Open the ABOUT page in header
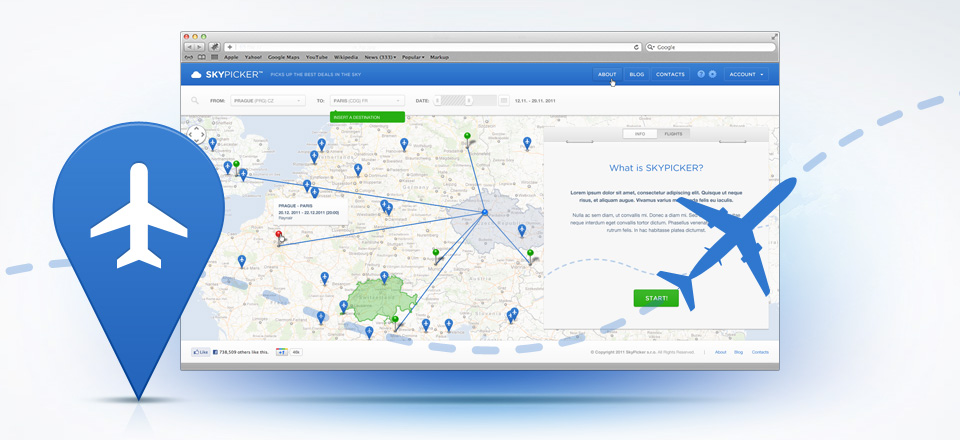 click(x=607, y=74)
